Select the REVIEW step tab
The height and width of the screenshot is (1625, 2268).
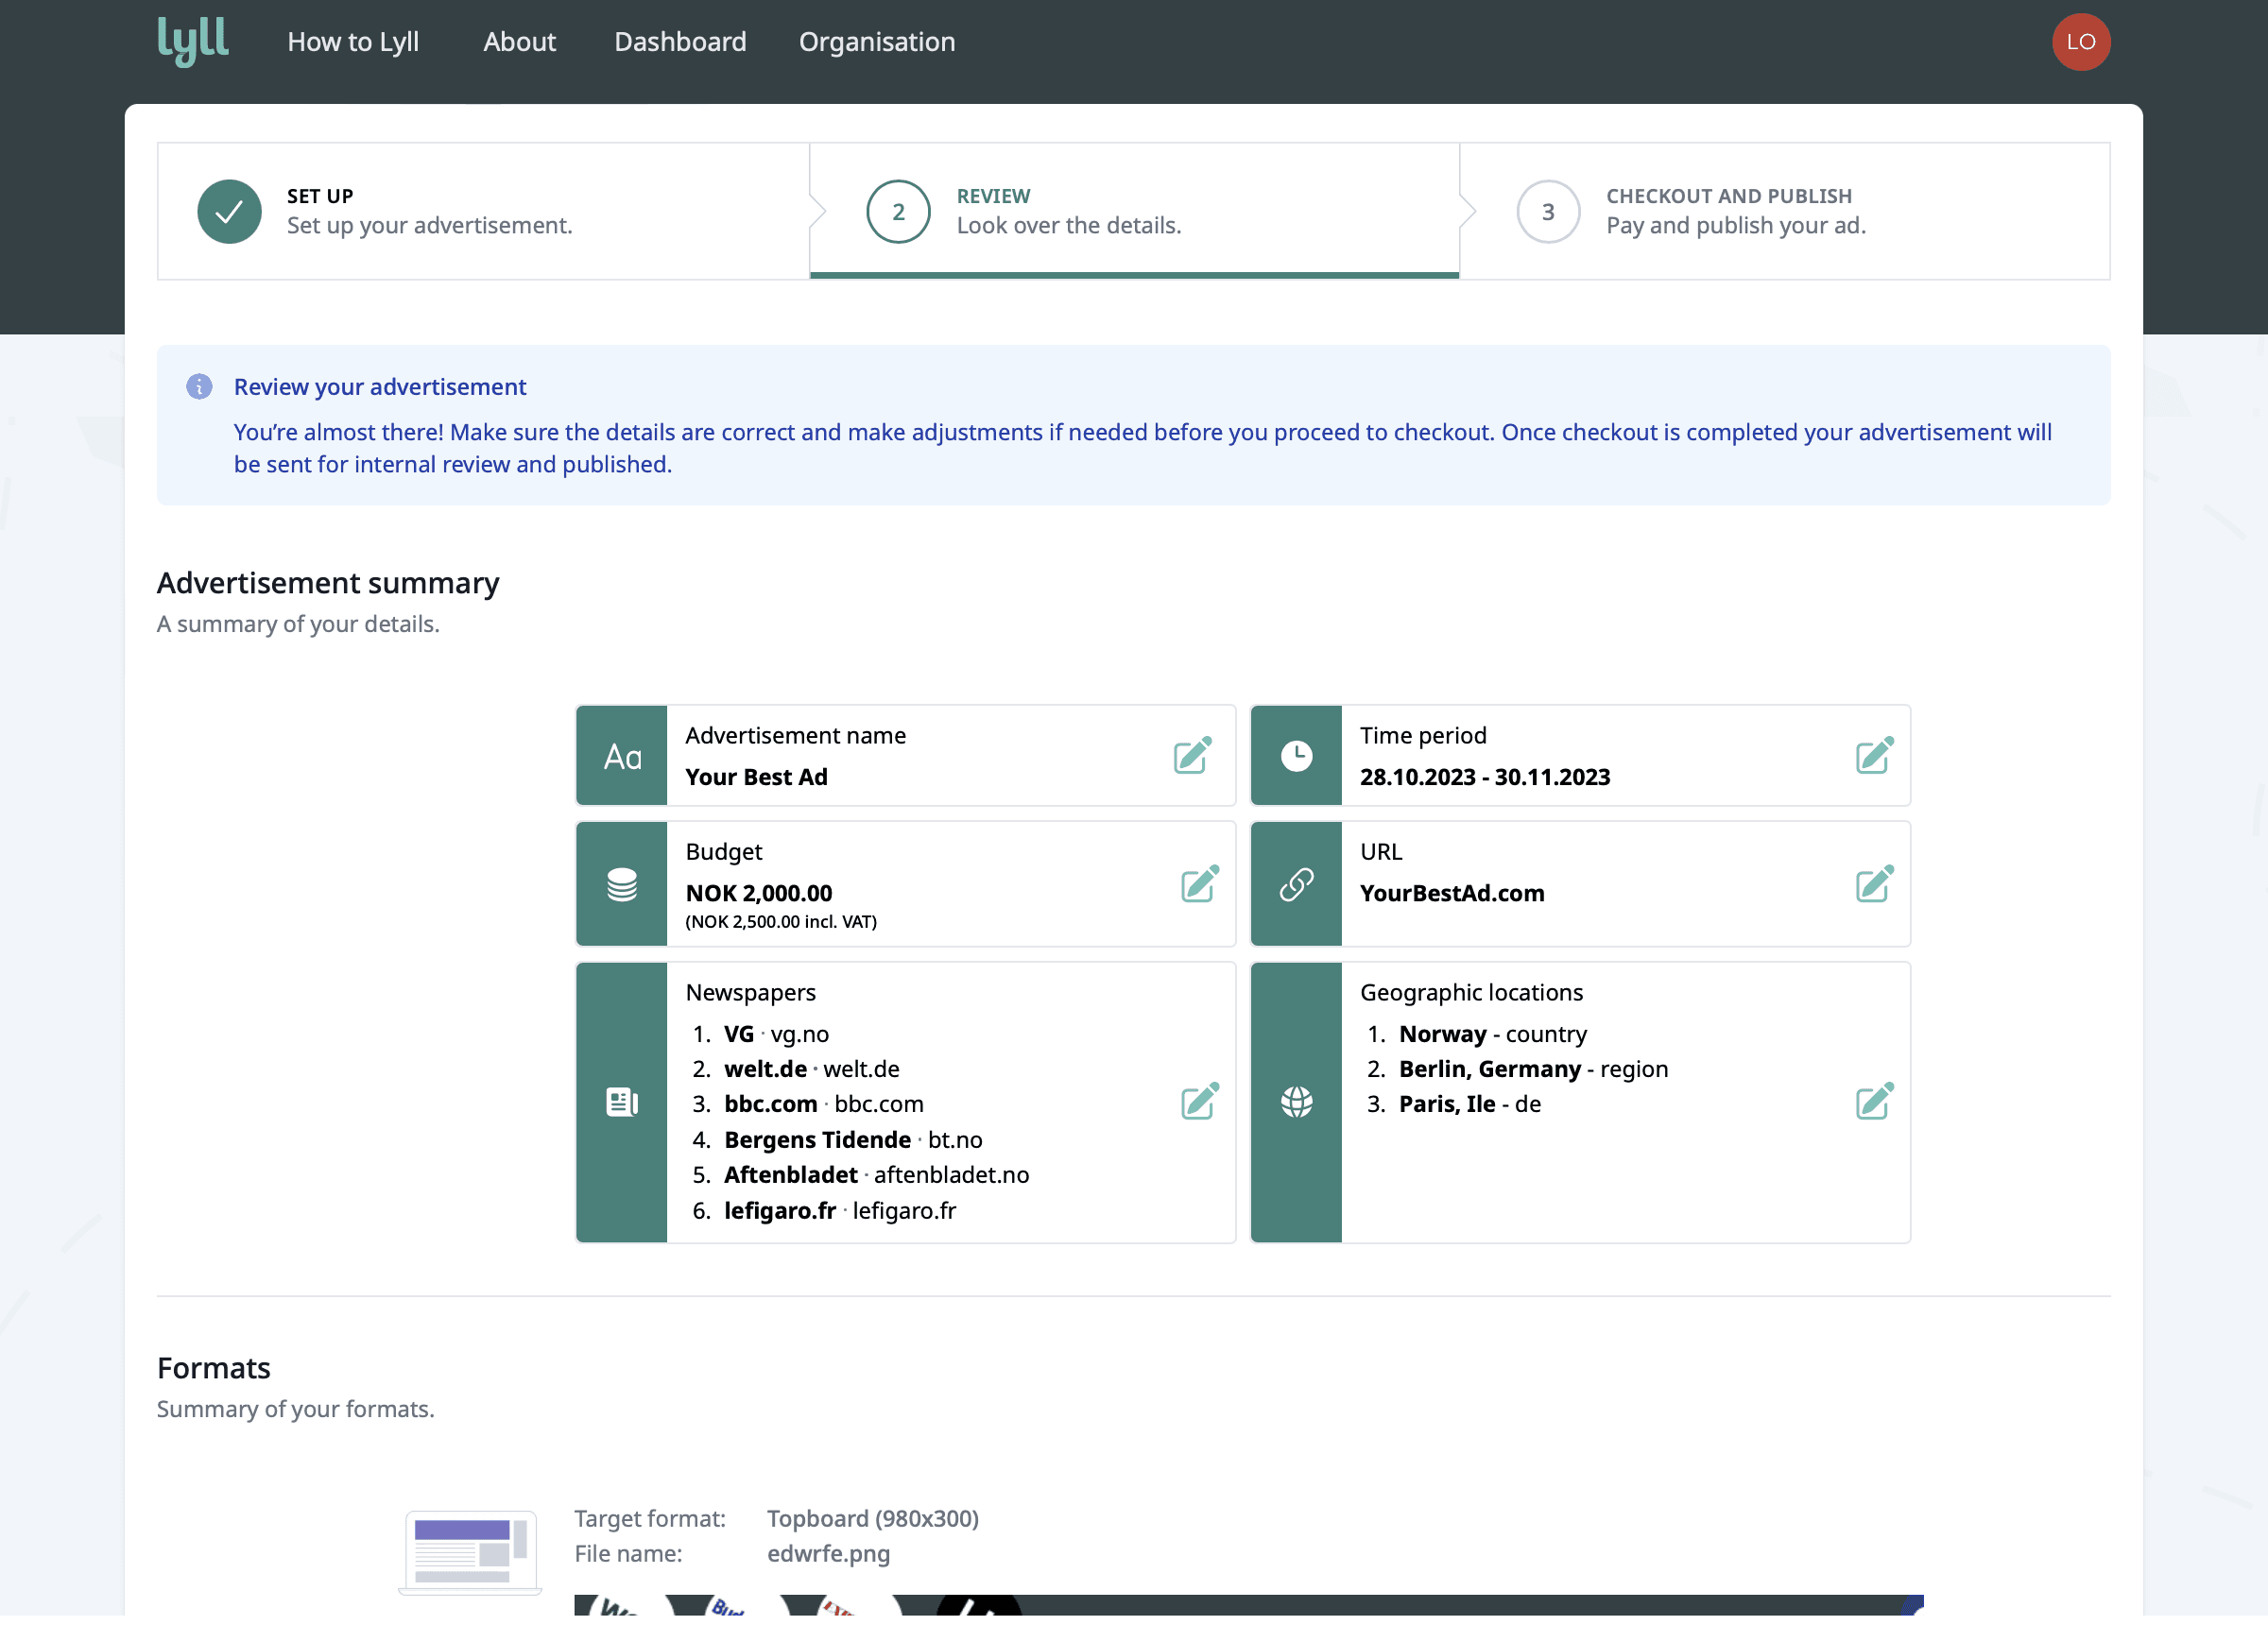pos(1134,211)
